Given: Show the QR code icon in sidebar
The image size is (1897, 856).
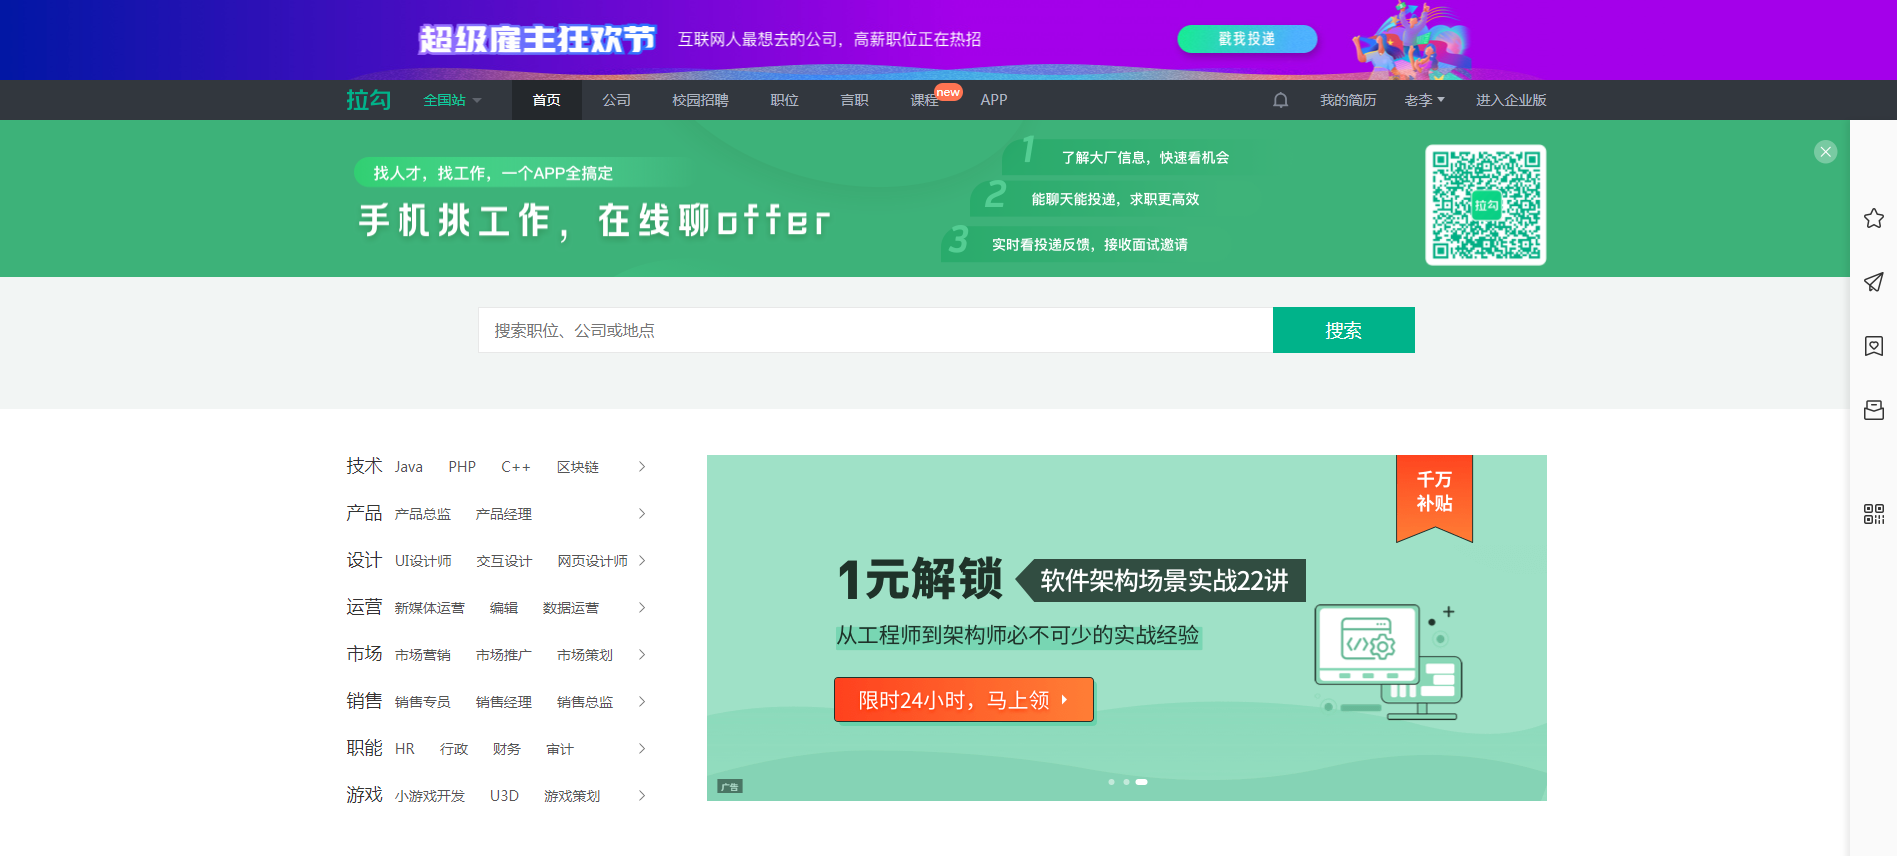Looking at the screenshot, I should pyautogui.click(x=1874, y=514).
